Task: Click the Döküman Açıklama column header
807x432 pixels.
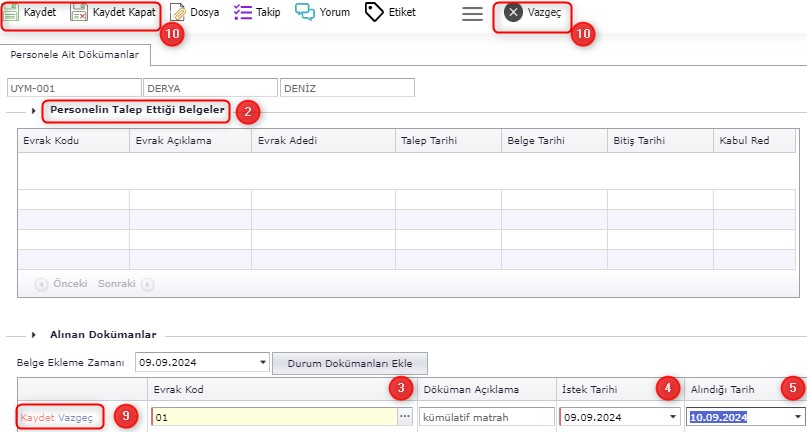Action: pos(487,389)
